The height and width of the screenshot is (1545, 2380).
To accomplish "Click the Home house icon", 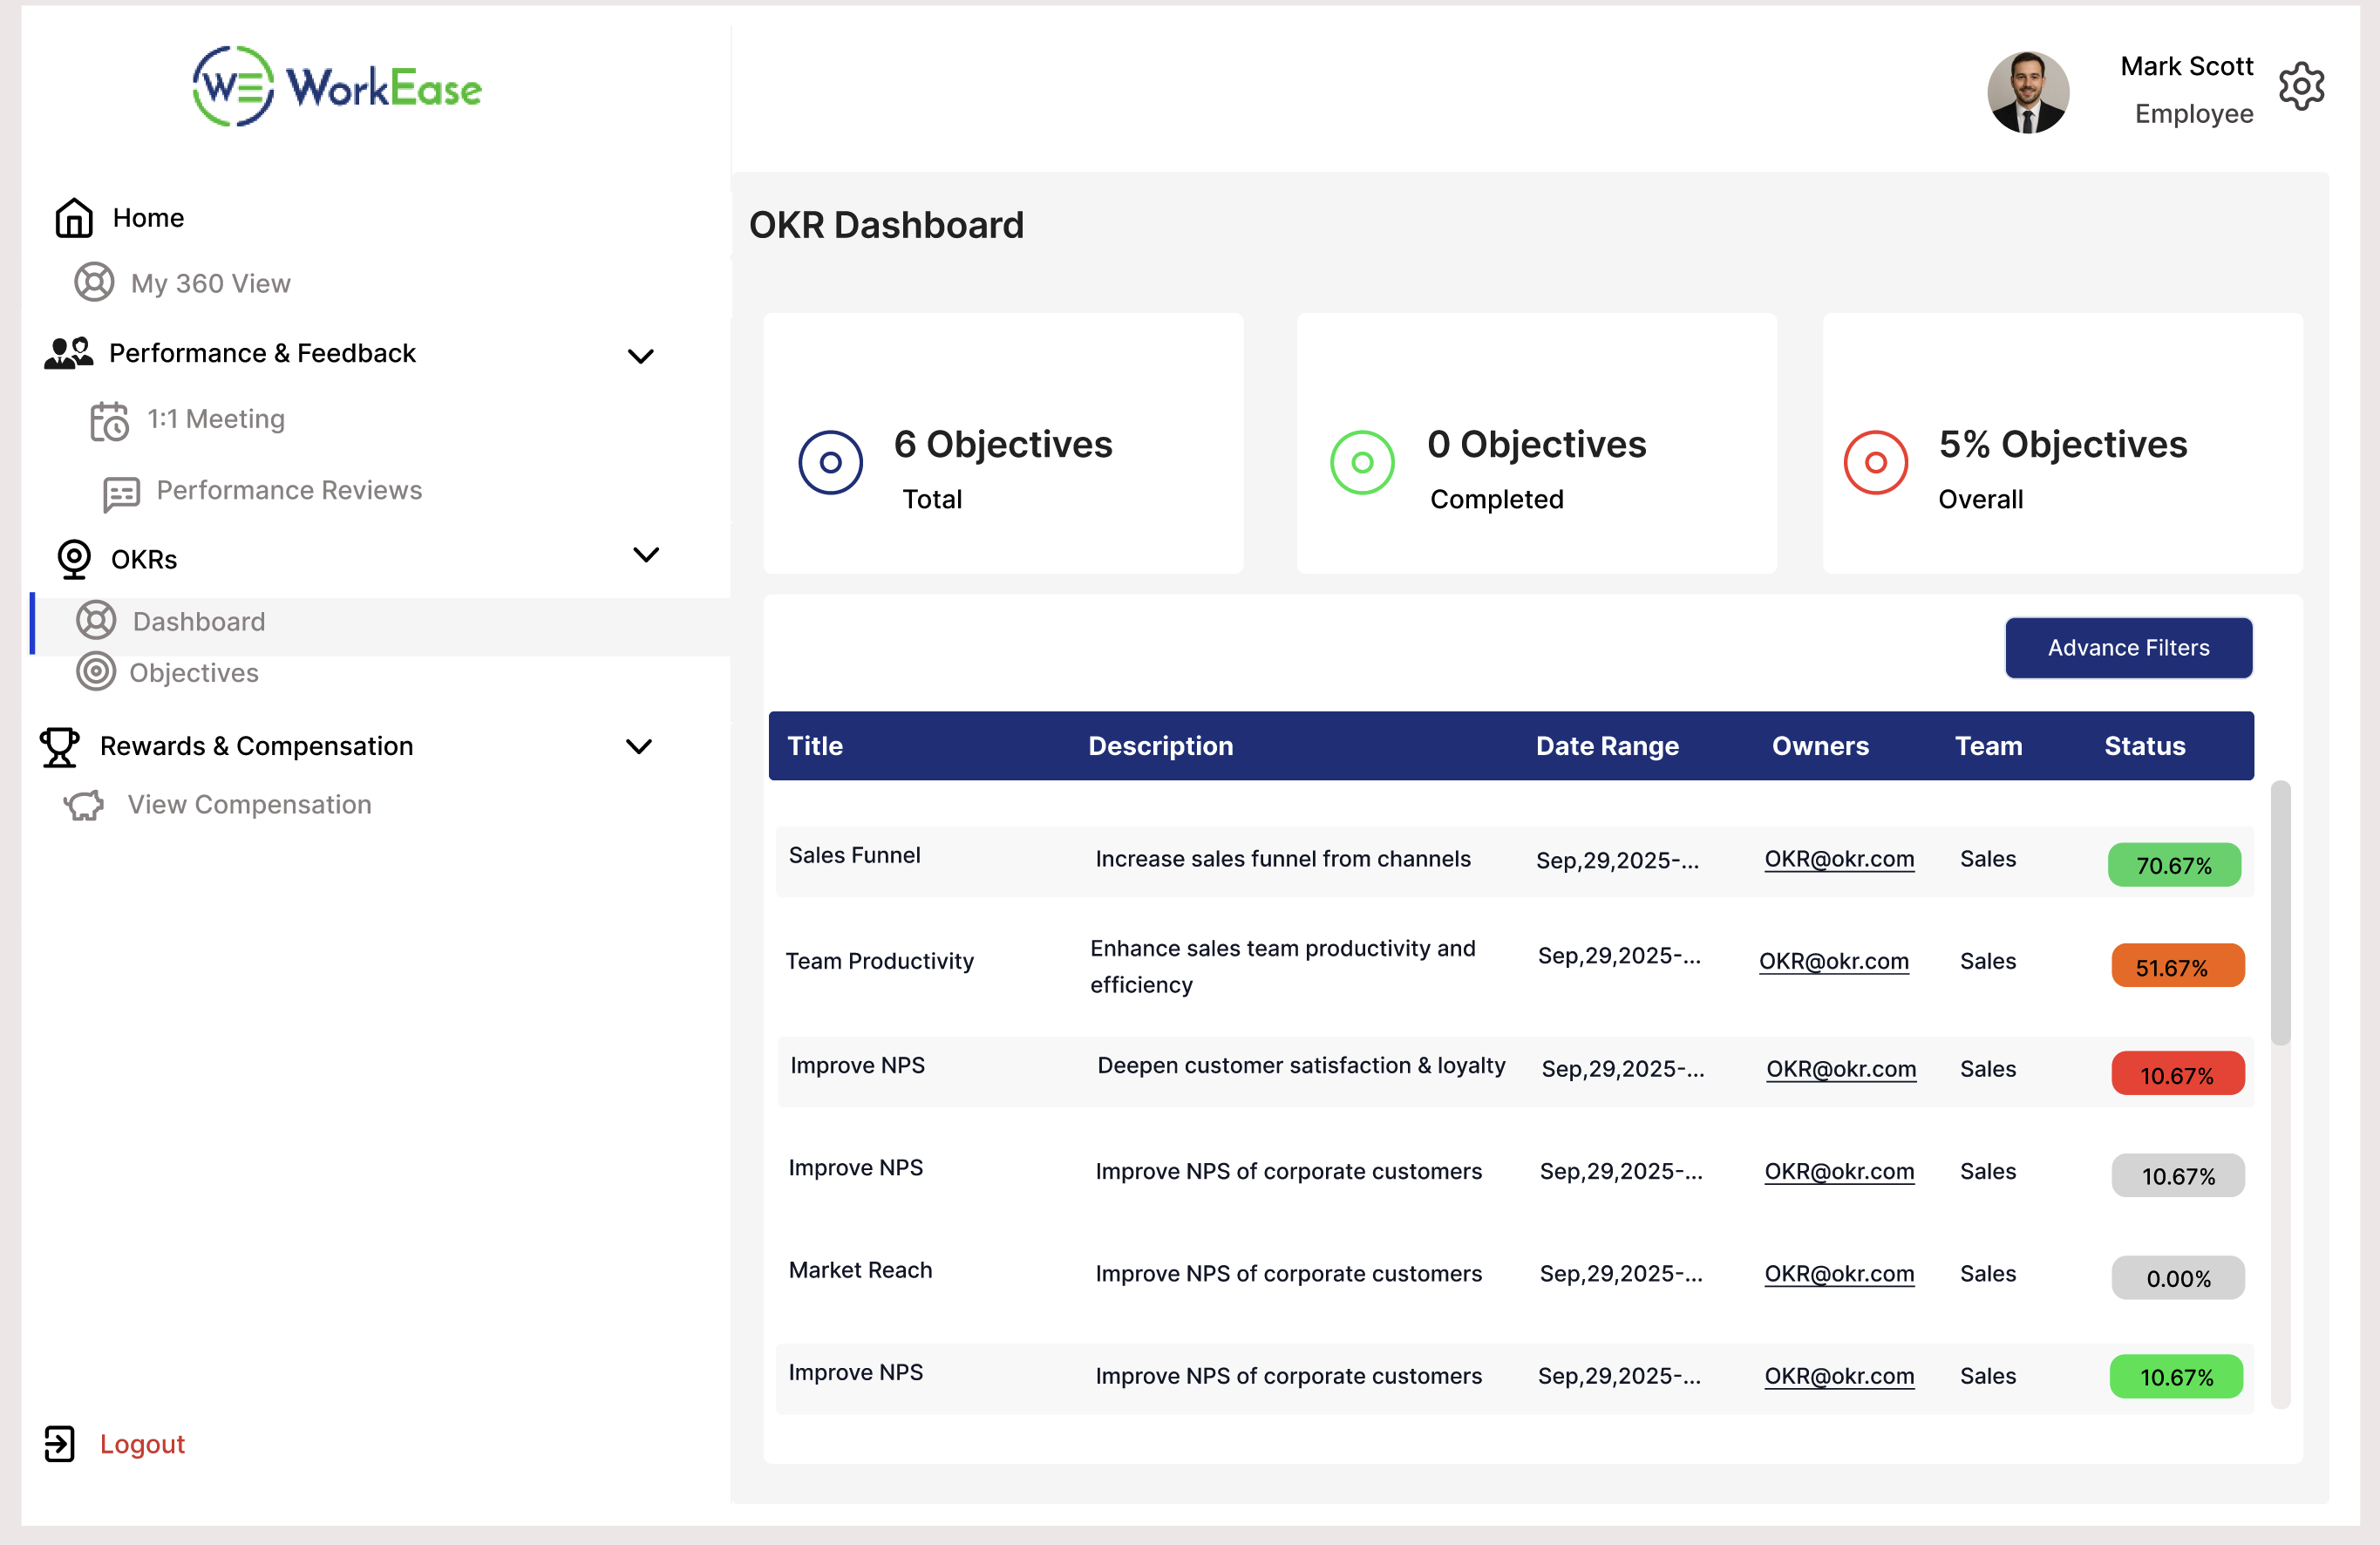I will pyautogui.click(x=74, y=218).
